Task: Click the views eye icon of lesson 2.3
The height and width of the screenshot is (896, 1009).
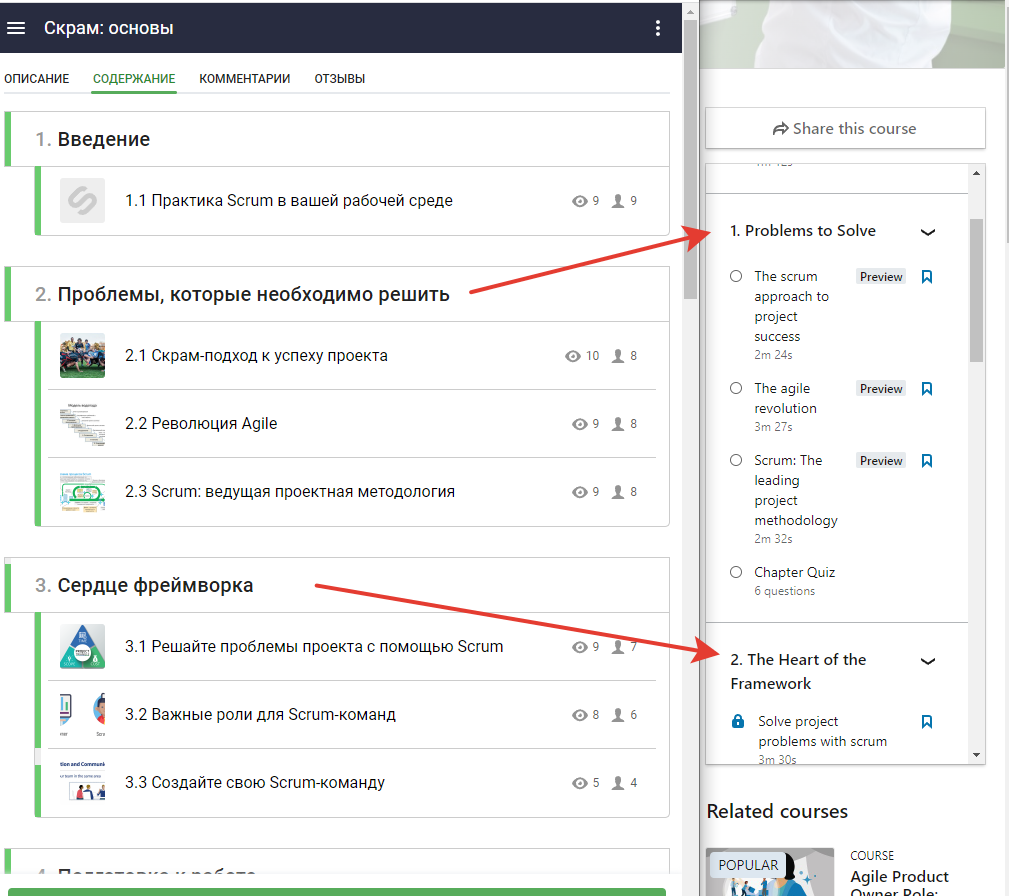Action: coord(579,492)
